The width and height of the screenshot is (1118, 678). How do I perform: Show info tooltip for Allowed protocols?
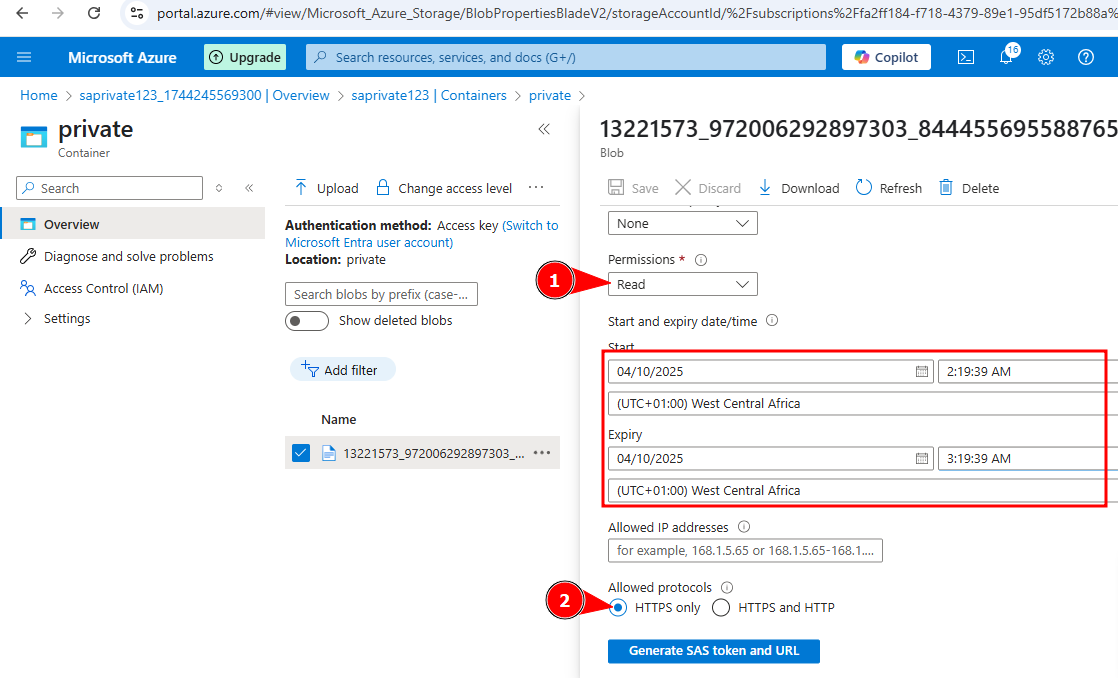pyautogui.click(x=727, y=587)
